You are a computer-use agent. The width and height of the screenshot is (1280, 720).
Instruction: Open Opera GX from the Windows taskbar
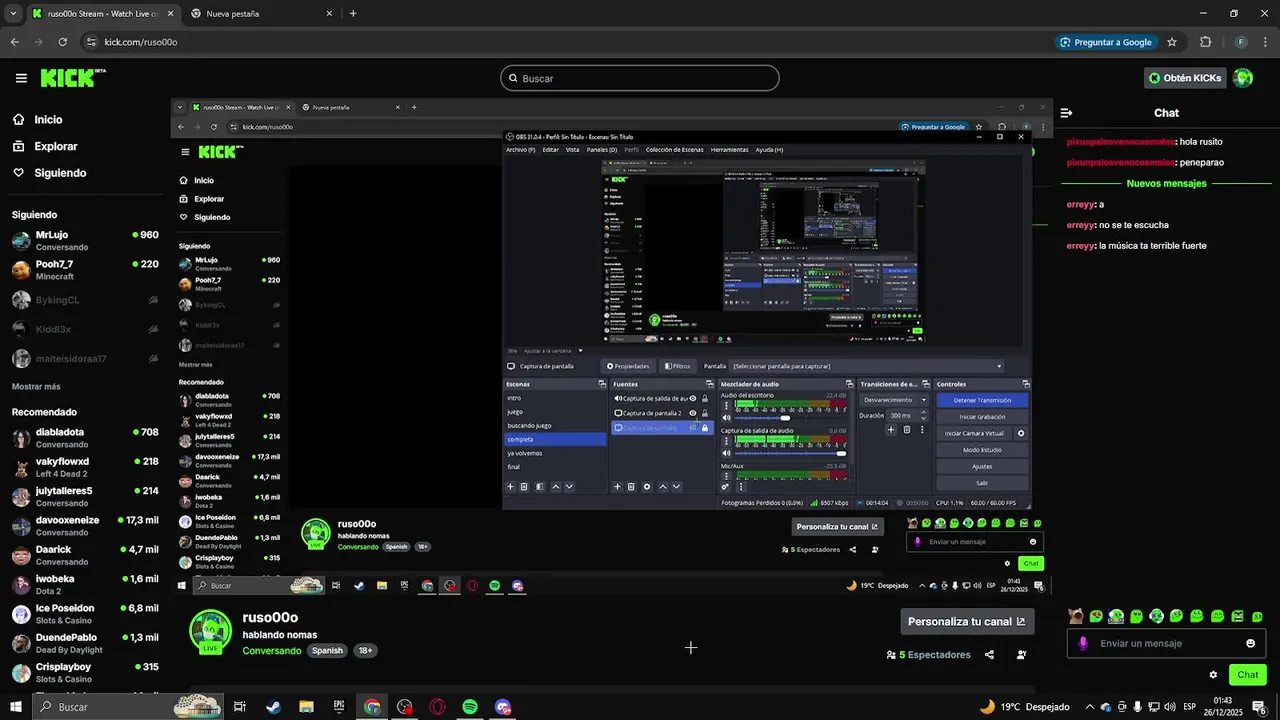coord(437,707)
